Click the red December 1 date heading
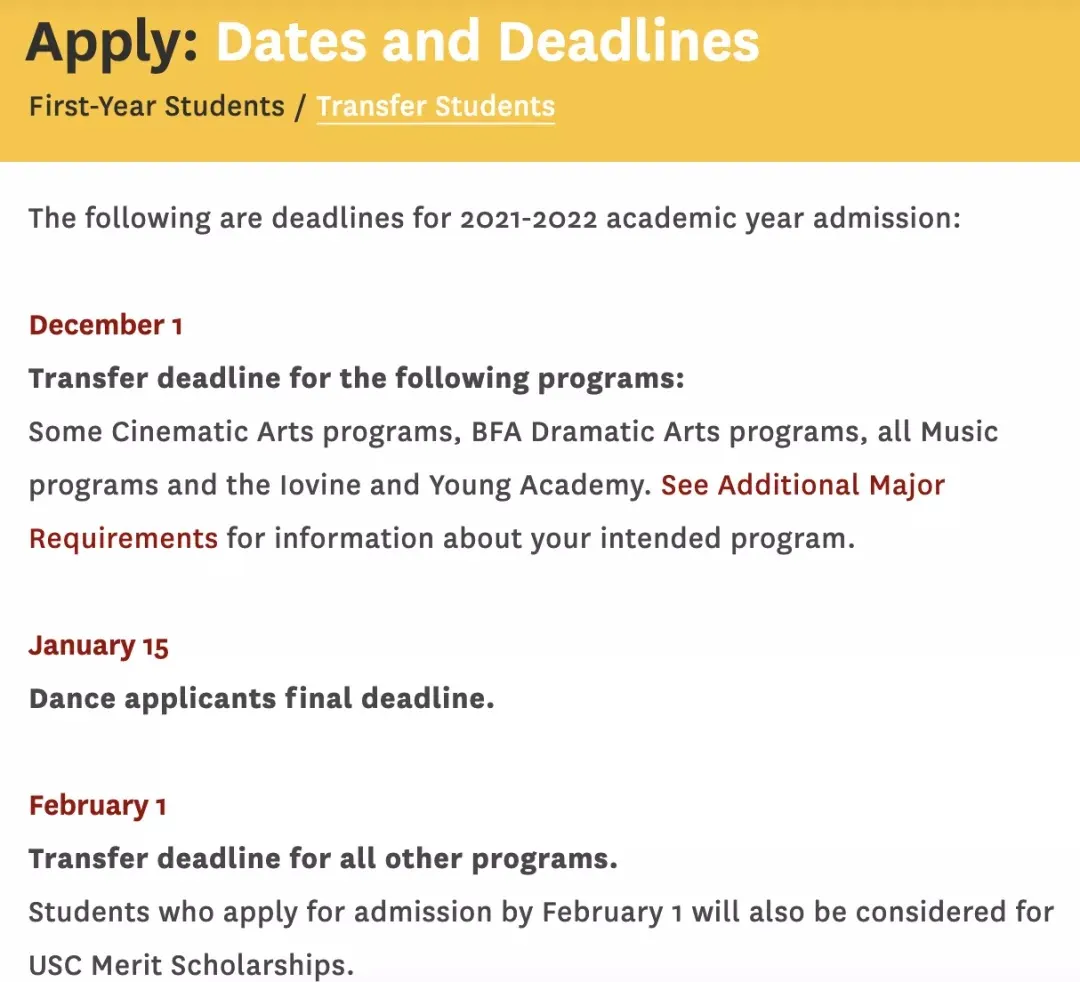The width and height of the screenshot is (1080, 982). [105, 325]
